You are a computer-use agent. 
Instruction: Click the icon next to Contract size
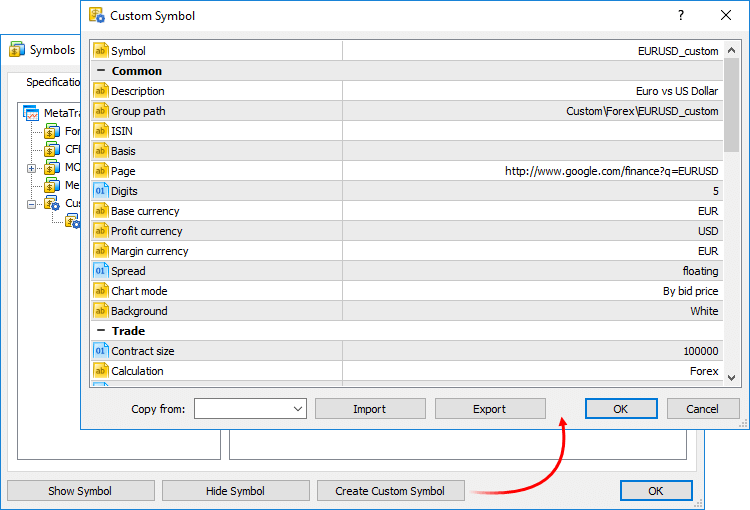(100, 351)
